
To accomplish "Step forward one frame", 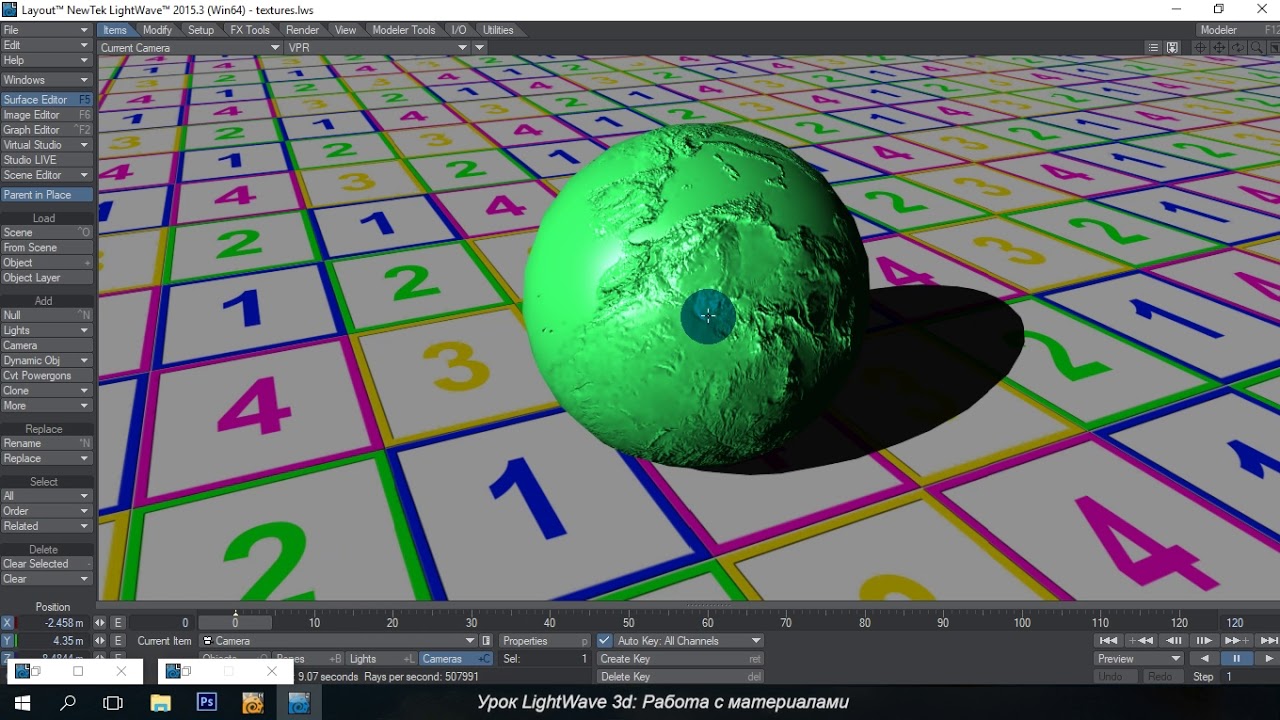I will (1204, 641).
